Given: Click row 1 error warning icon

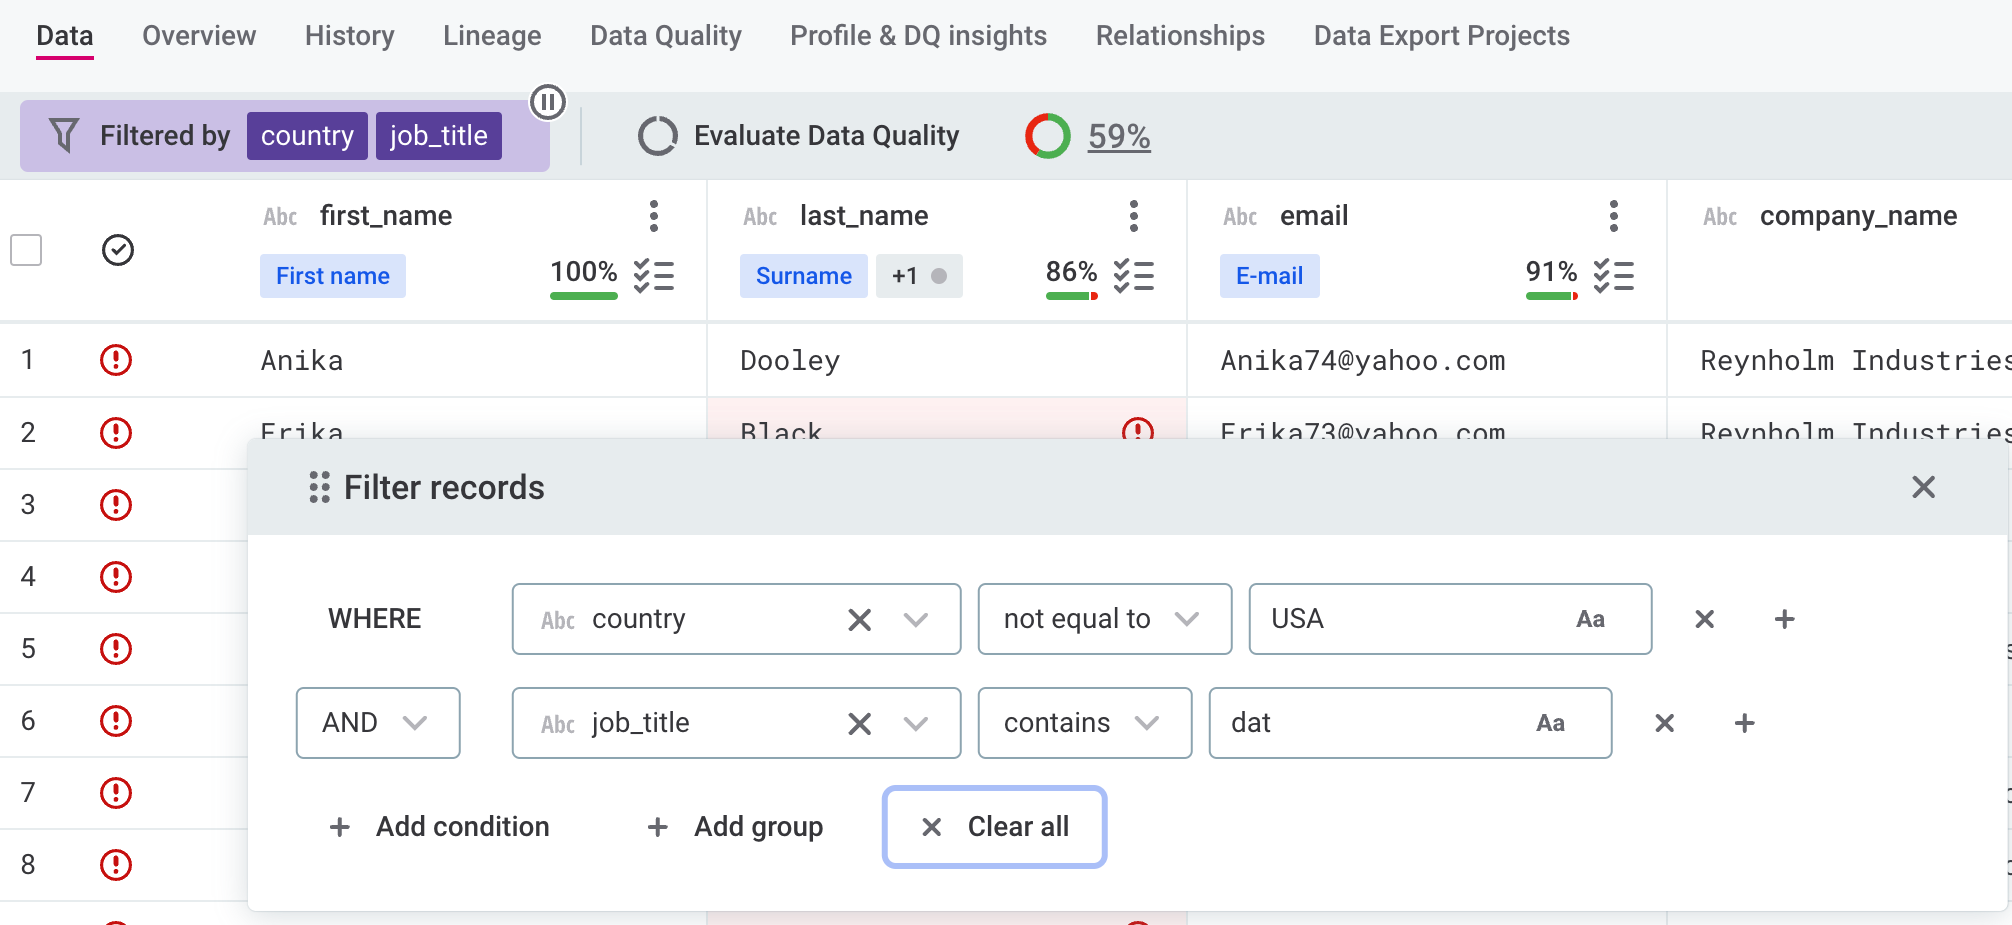Looking at the screenshot, I should click(x=116, y=360).
